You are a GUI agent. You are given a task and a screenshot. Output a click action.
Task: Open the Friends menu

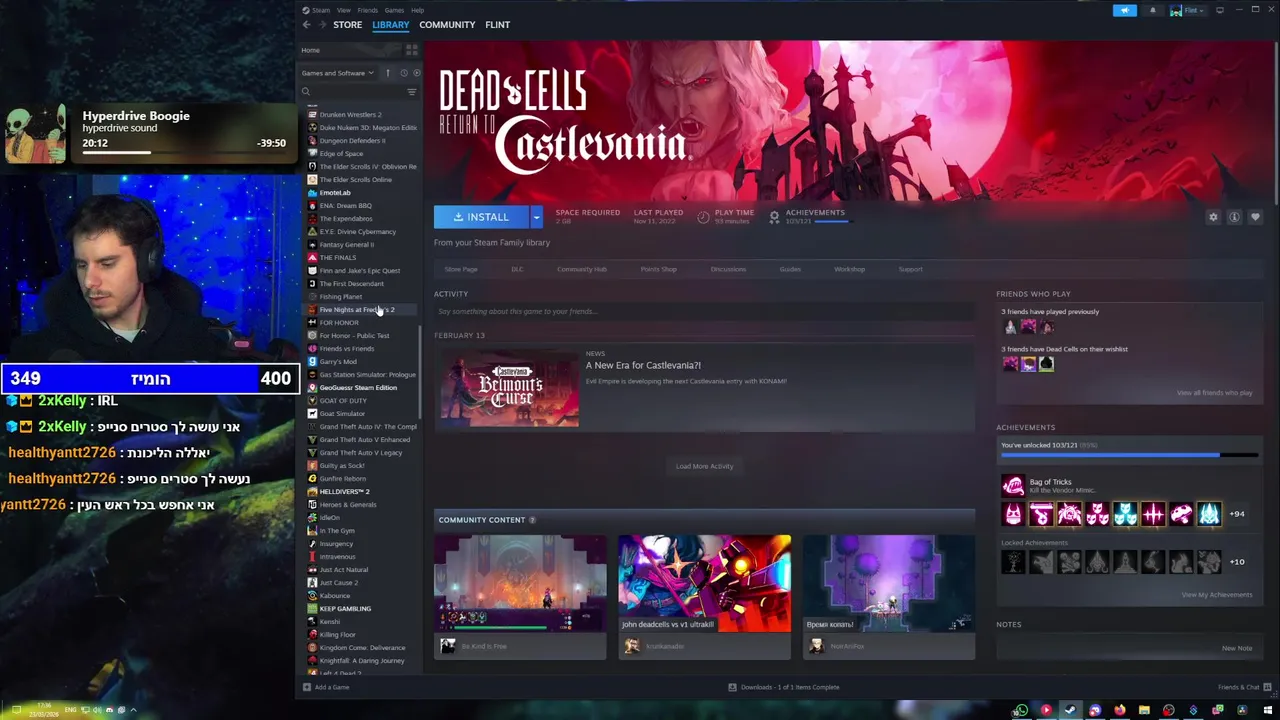tap(367, 10)
